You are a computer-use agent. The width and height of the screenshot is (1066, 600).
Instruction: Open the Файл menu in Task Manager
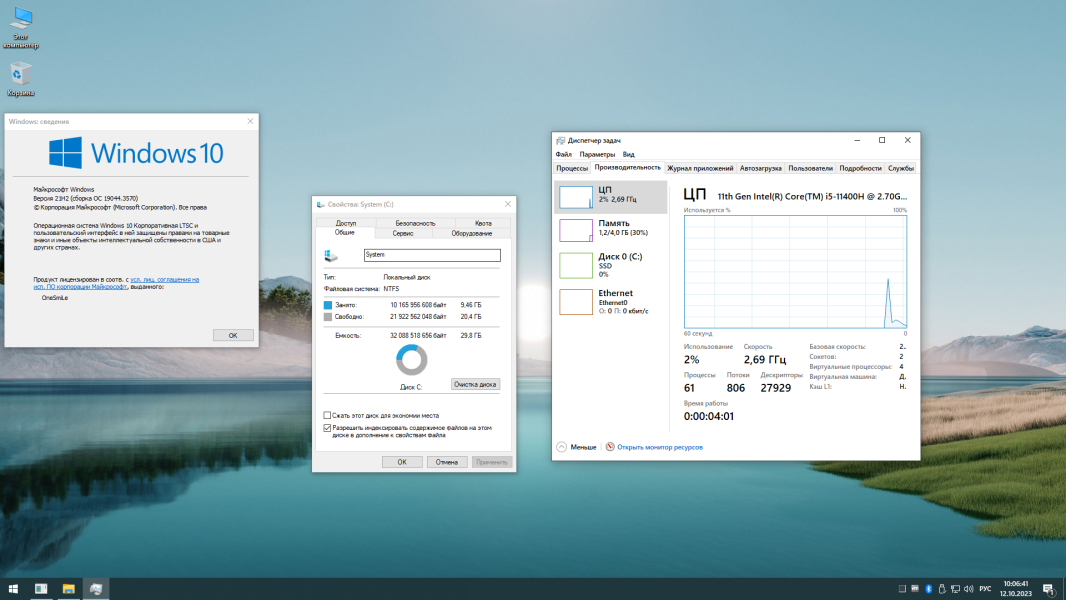tap(564, 154)
